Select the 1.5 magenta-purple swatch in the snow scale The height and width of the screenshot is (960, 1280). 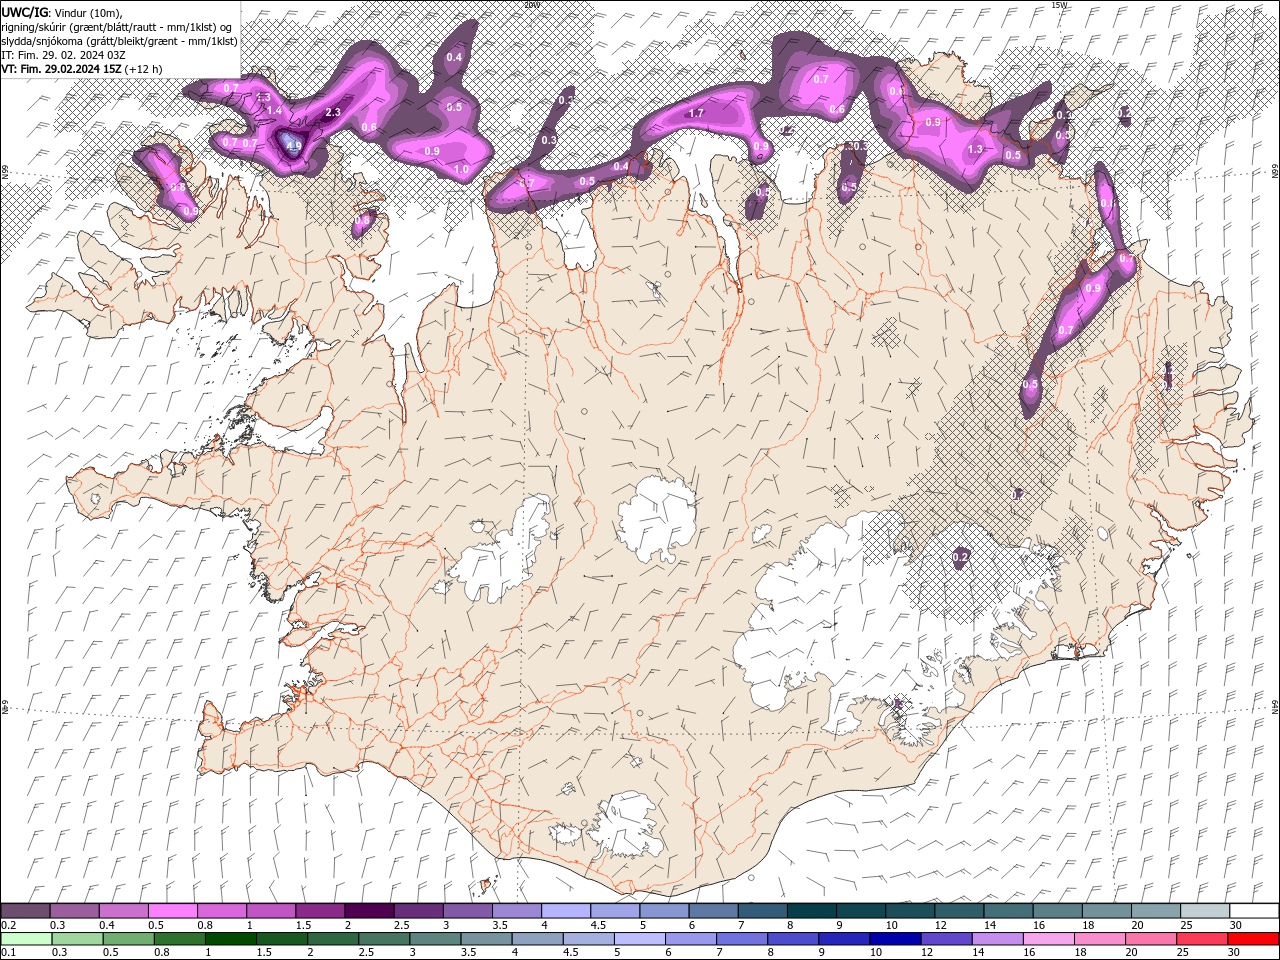tap(319, 911)
